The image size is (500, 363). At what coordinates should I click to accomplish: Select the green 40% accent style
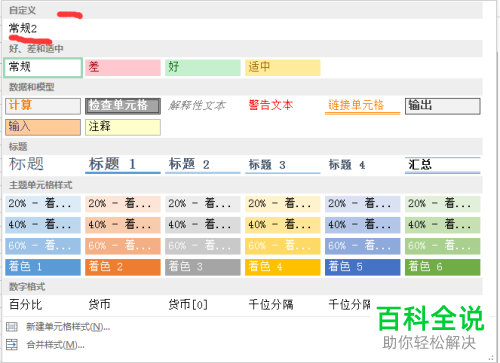443,225
